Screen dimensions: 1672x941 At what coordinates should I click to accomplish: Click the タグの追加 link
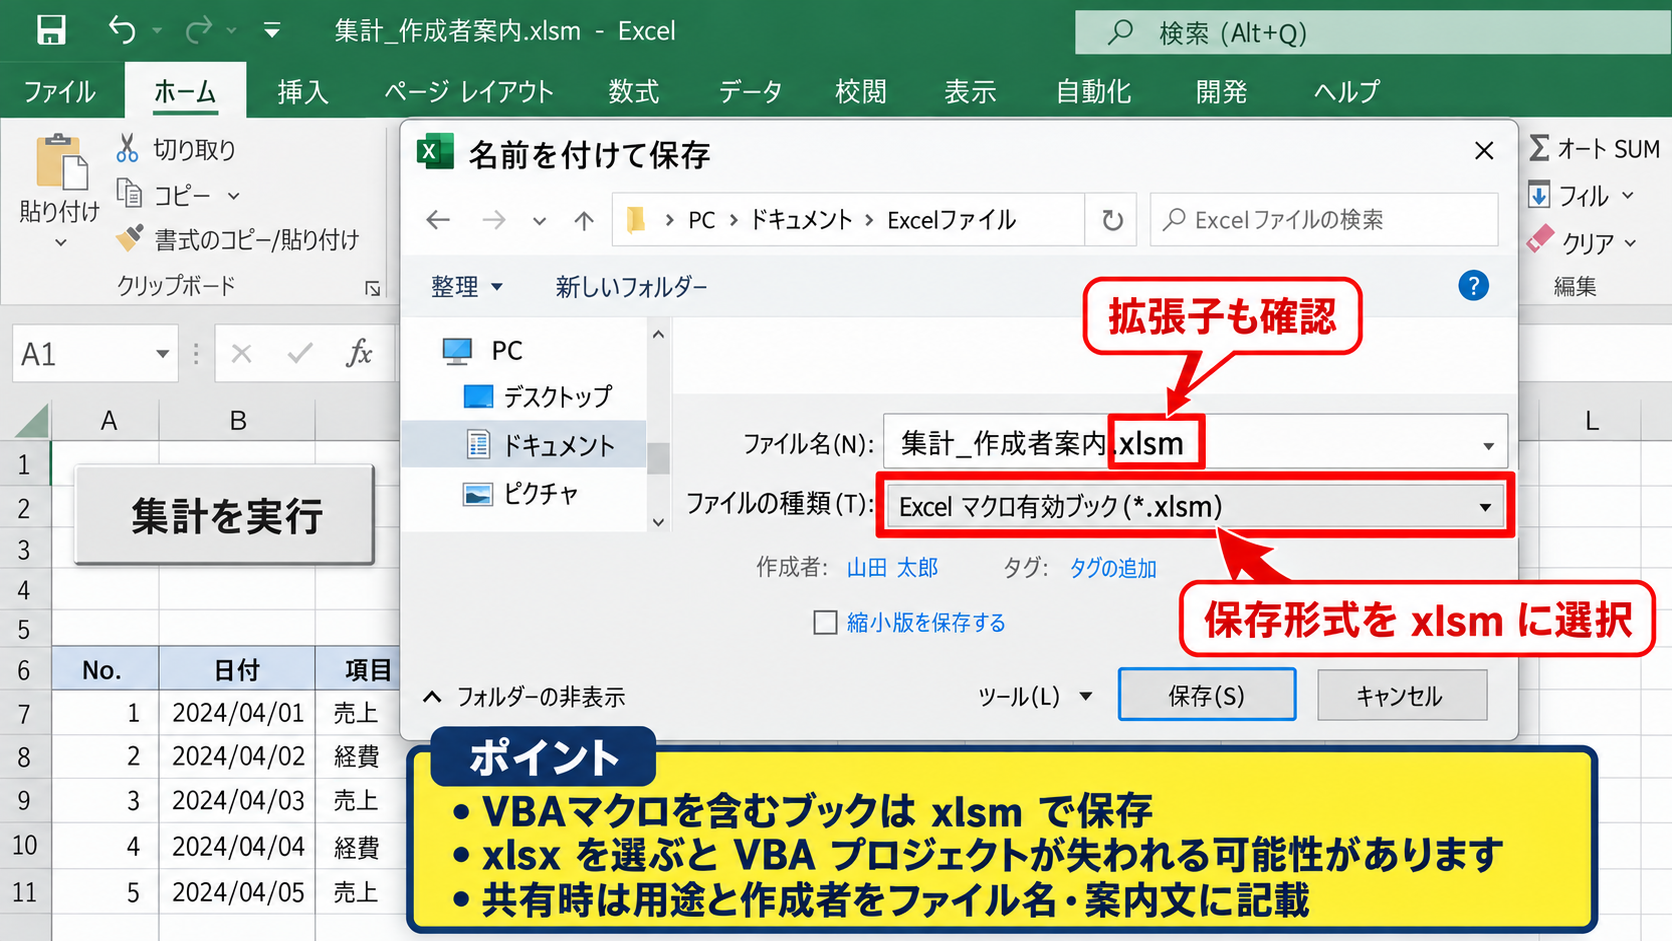coord(1113,568)
